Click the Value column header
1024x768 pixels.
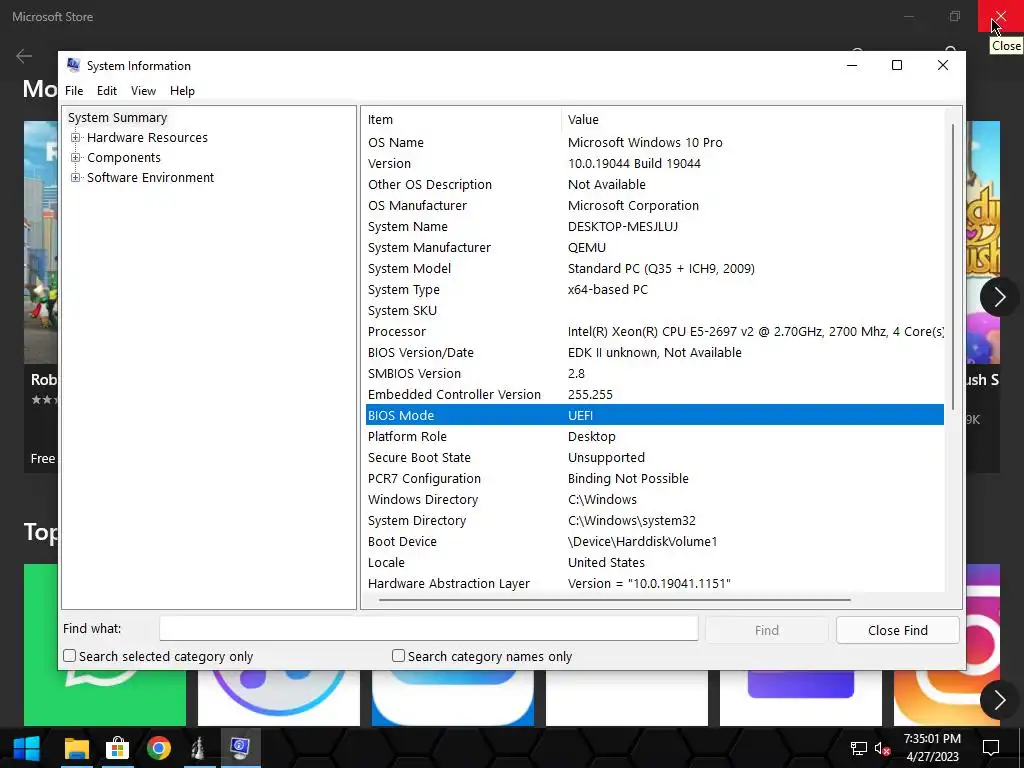tap(752, 120)
